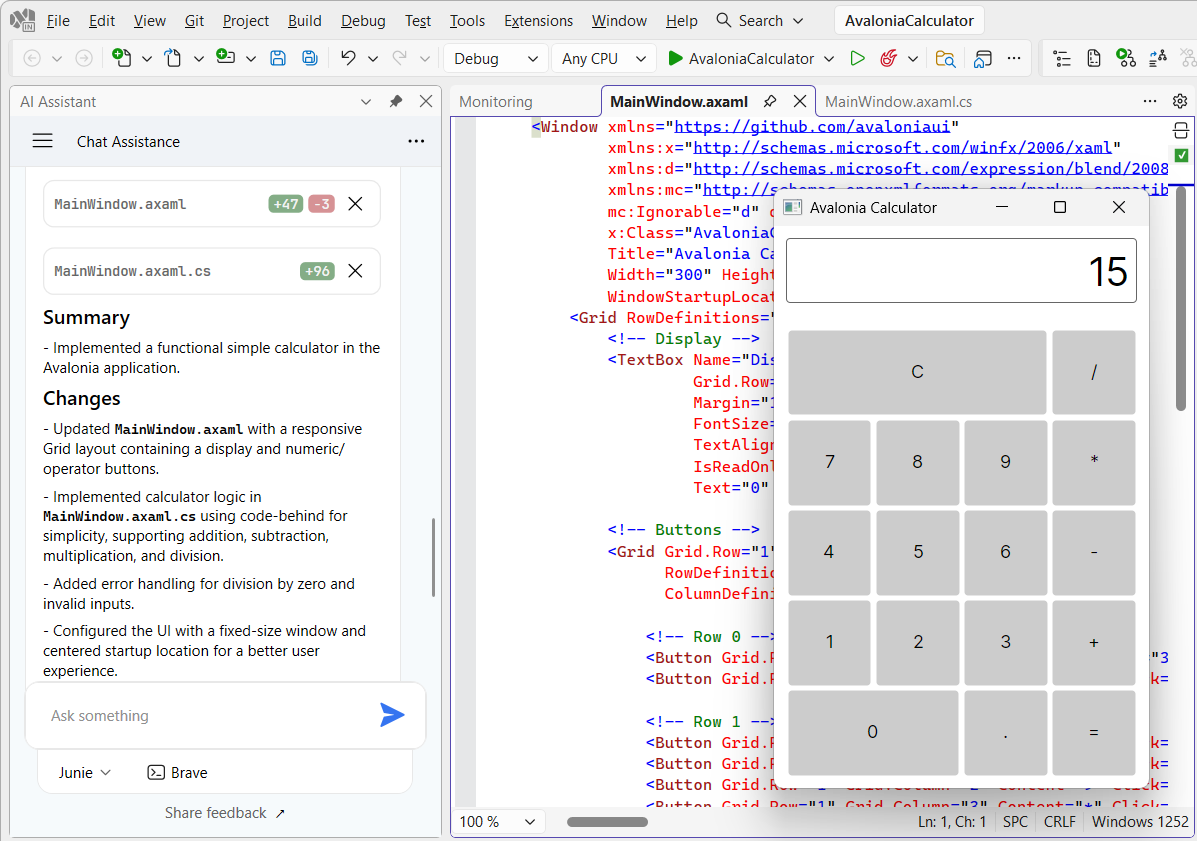Open toolbar overflow three-dots menu
The height and width of the screenshot is (841, 1197).
pyautogui.click(x=1014, y=58)
